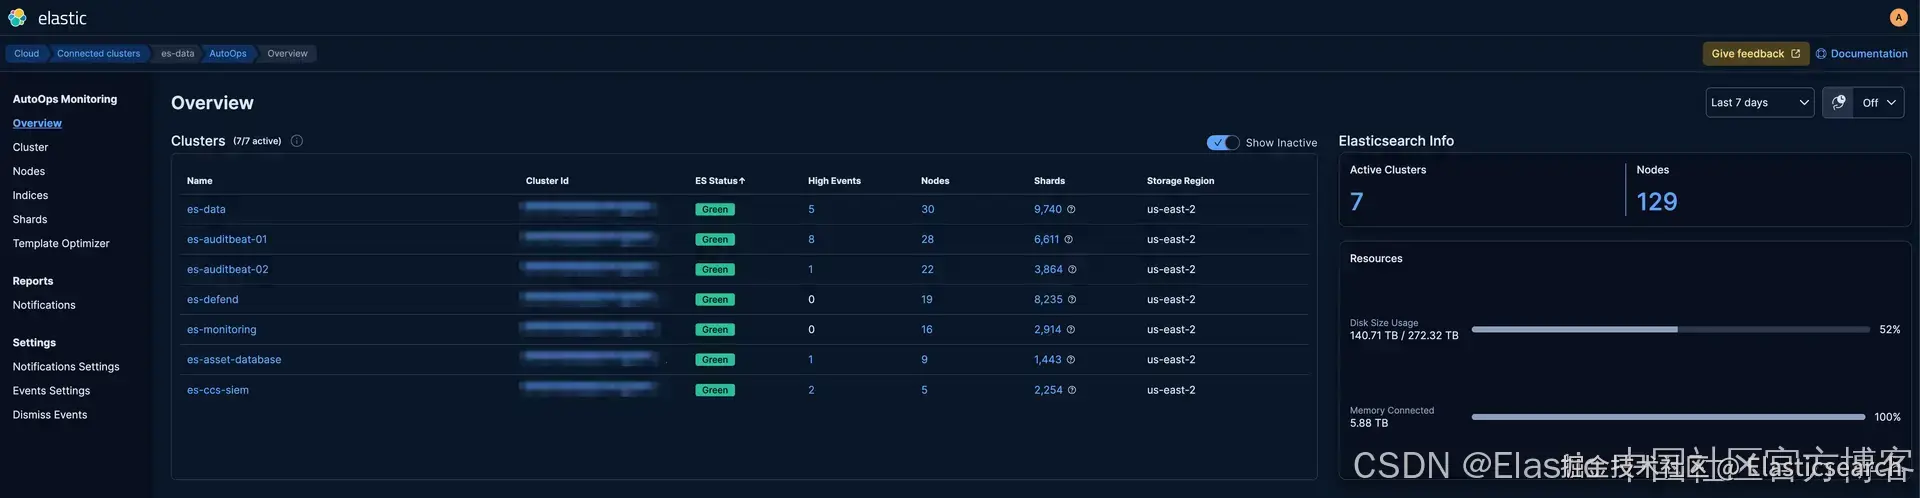
Task: Open the es-monitoring cluster link
Action: coord(221,329)
